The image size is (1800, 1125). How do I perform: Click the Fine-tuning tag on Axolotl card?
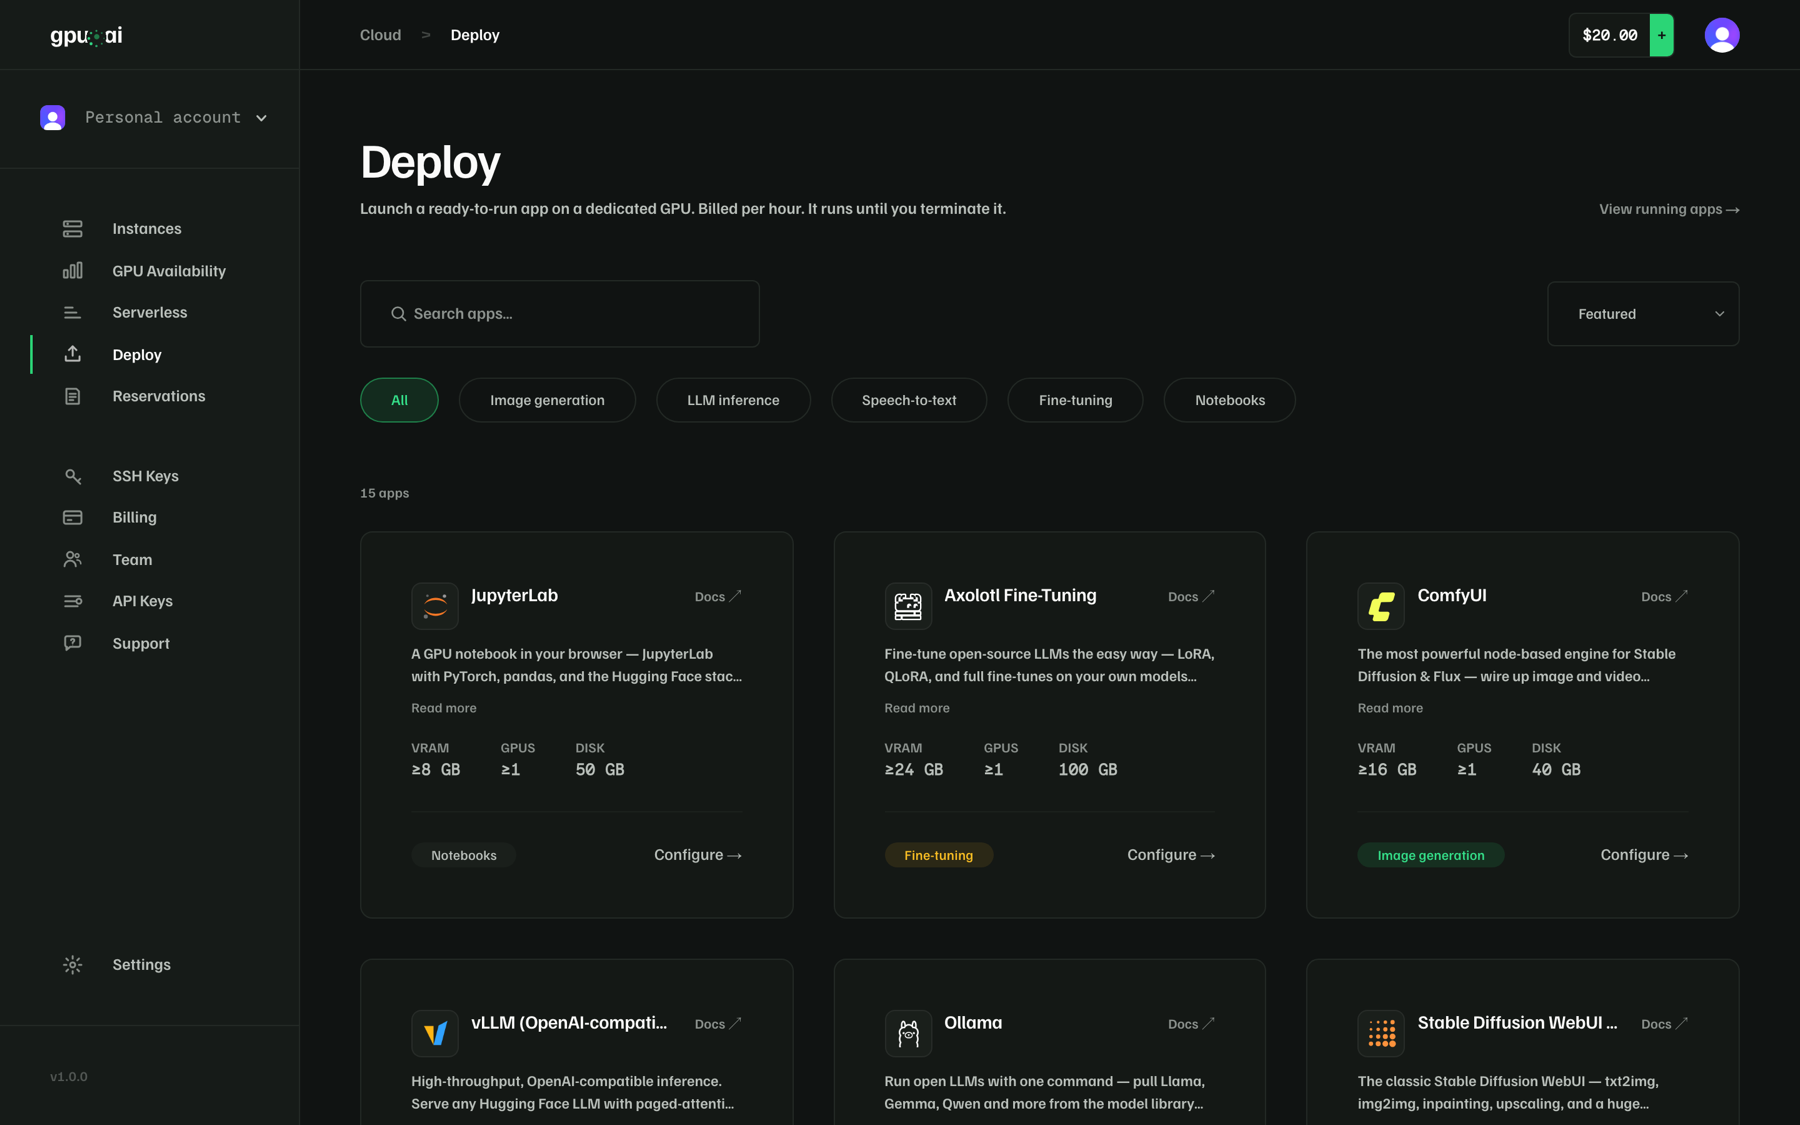point(938,855)
